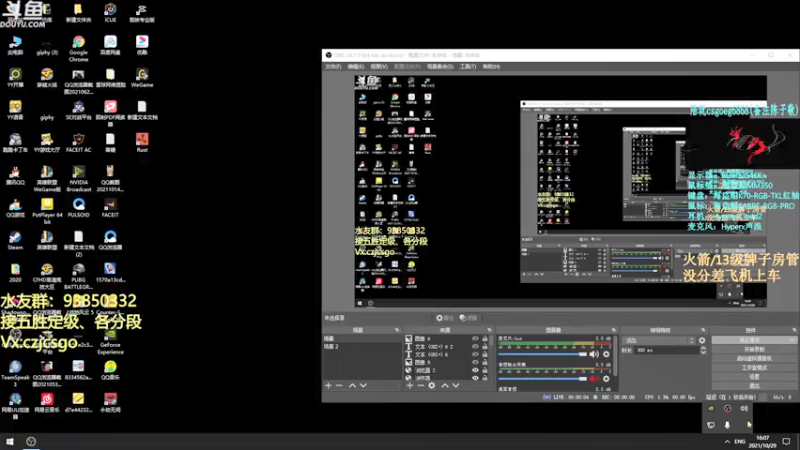
Task: Add a new scene with plus icon
Action: click(x=328, y=385)
